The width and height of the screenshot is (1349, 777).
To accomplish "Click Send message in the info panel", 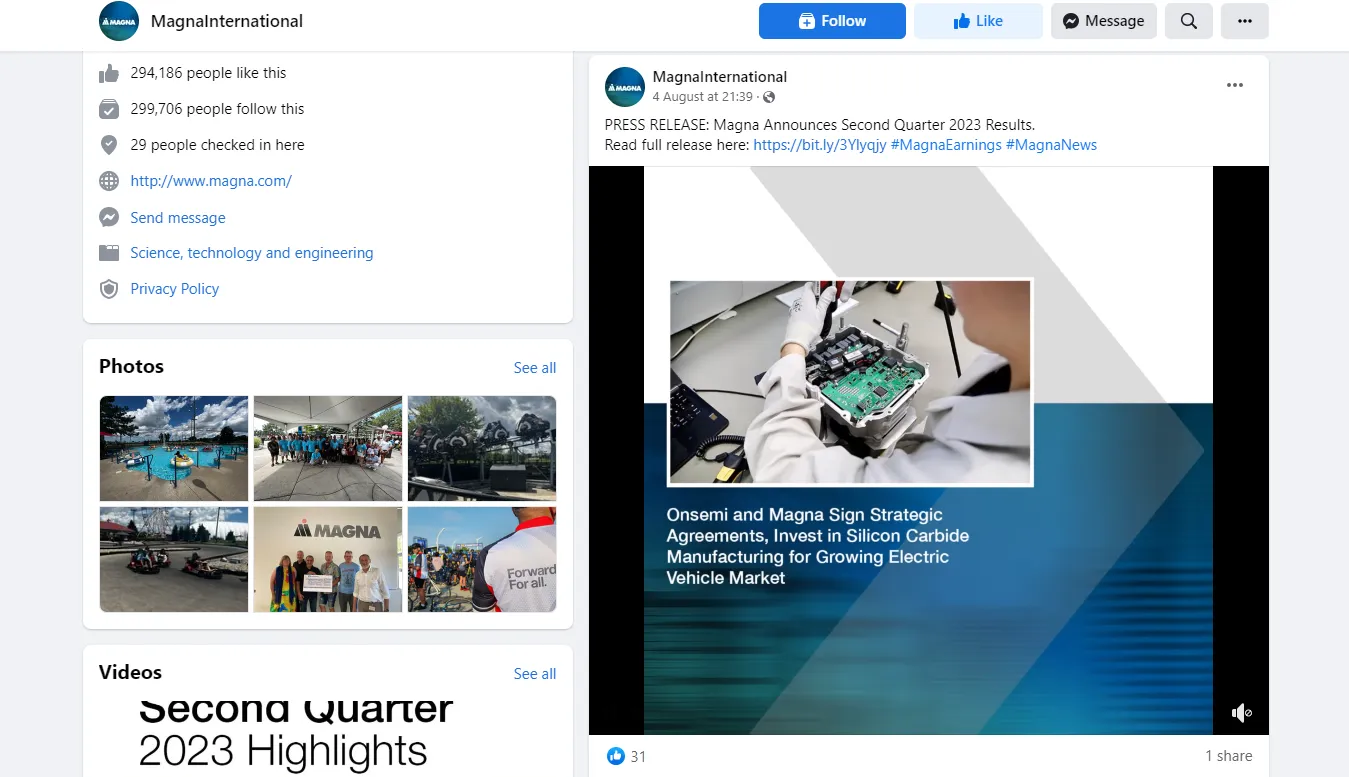I will (x=178, y=217).
